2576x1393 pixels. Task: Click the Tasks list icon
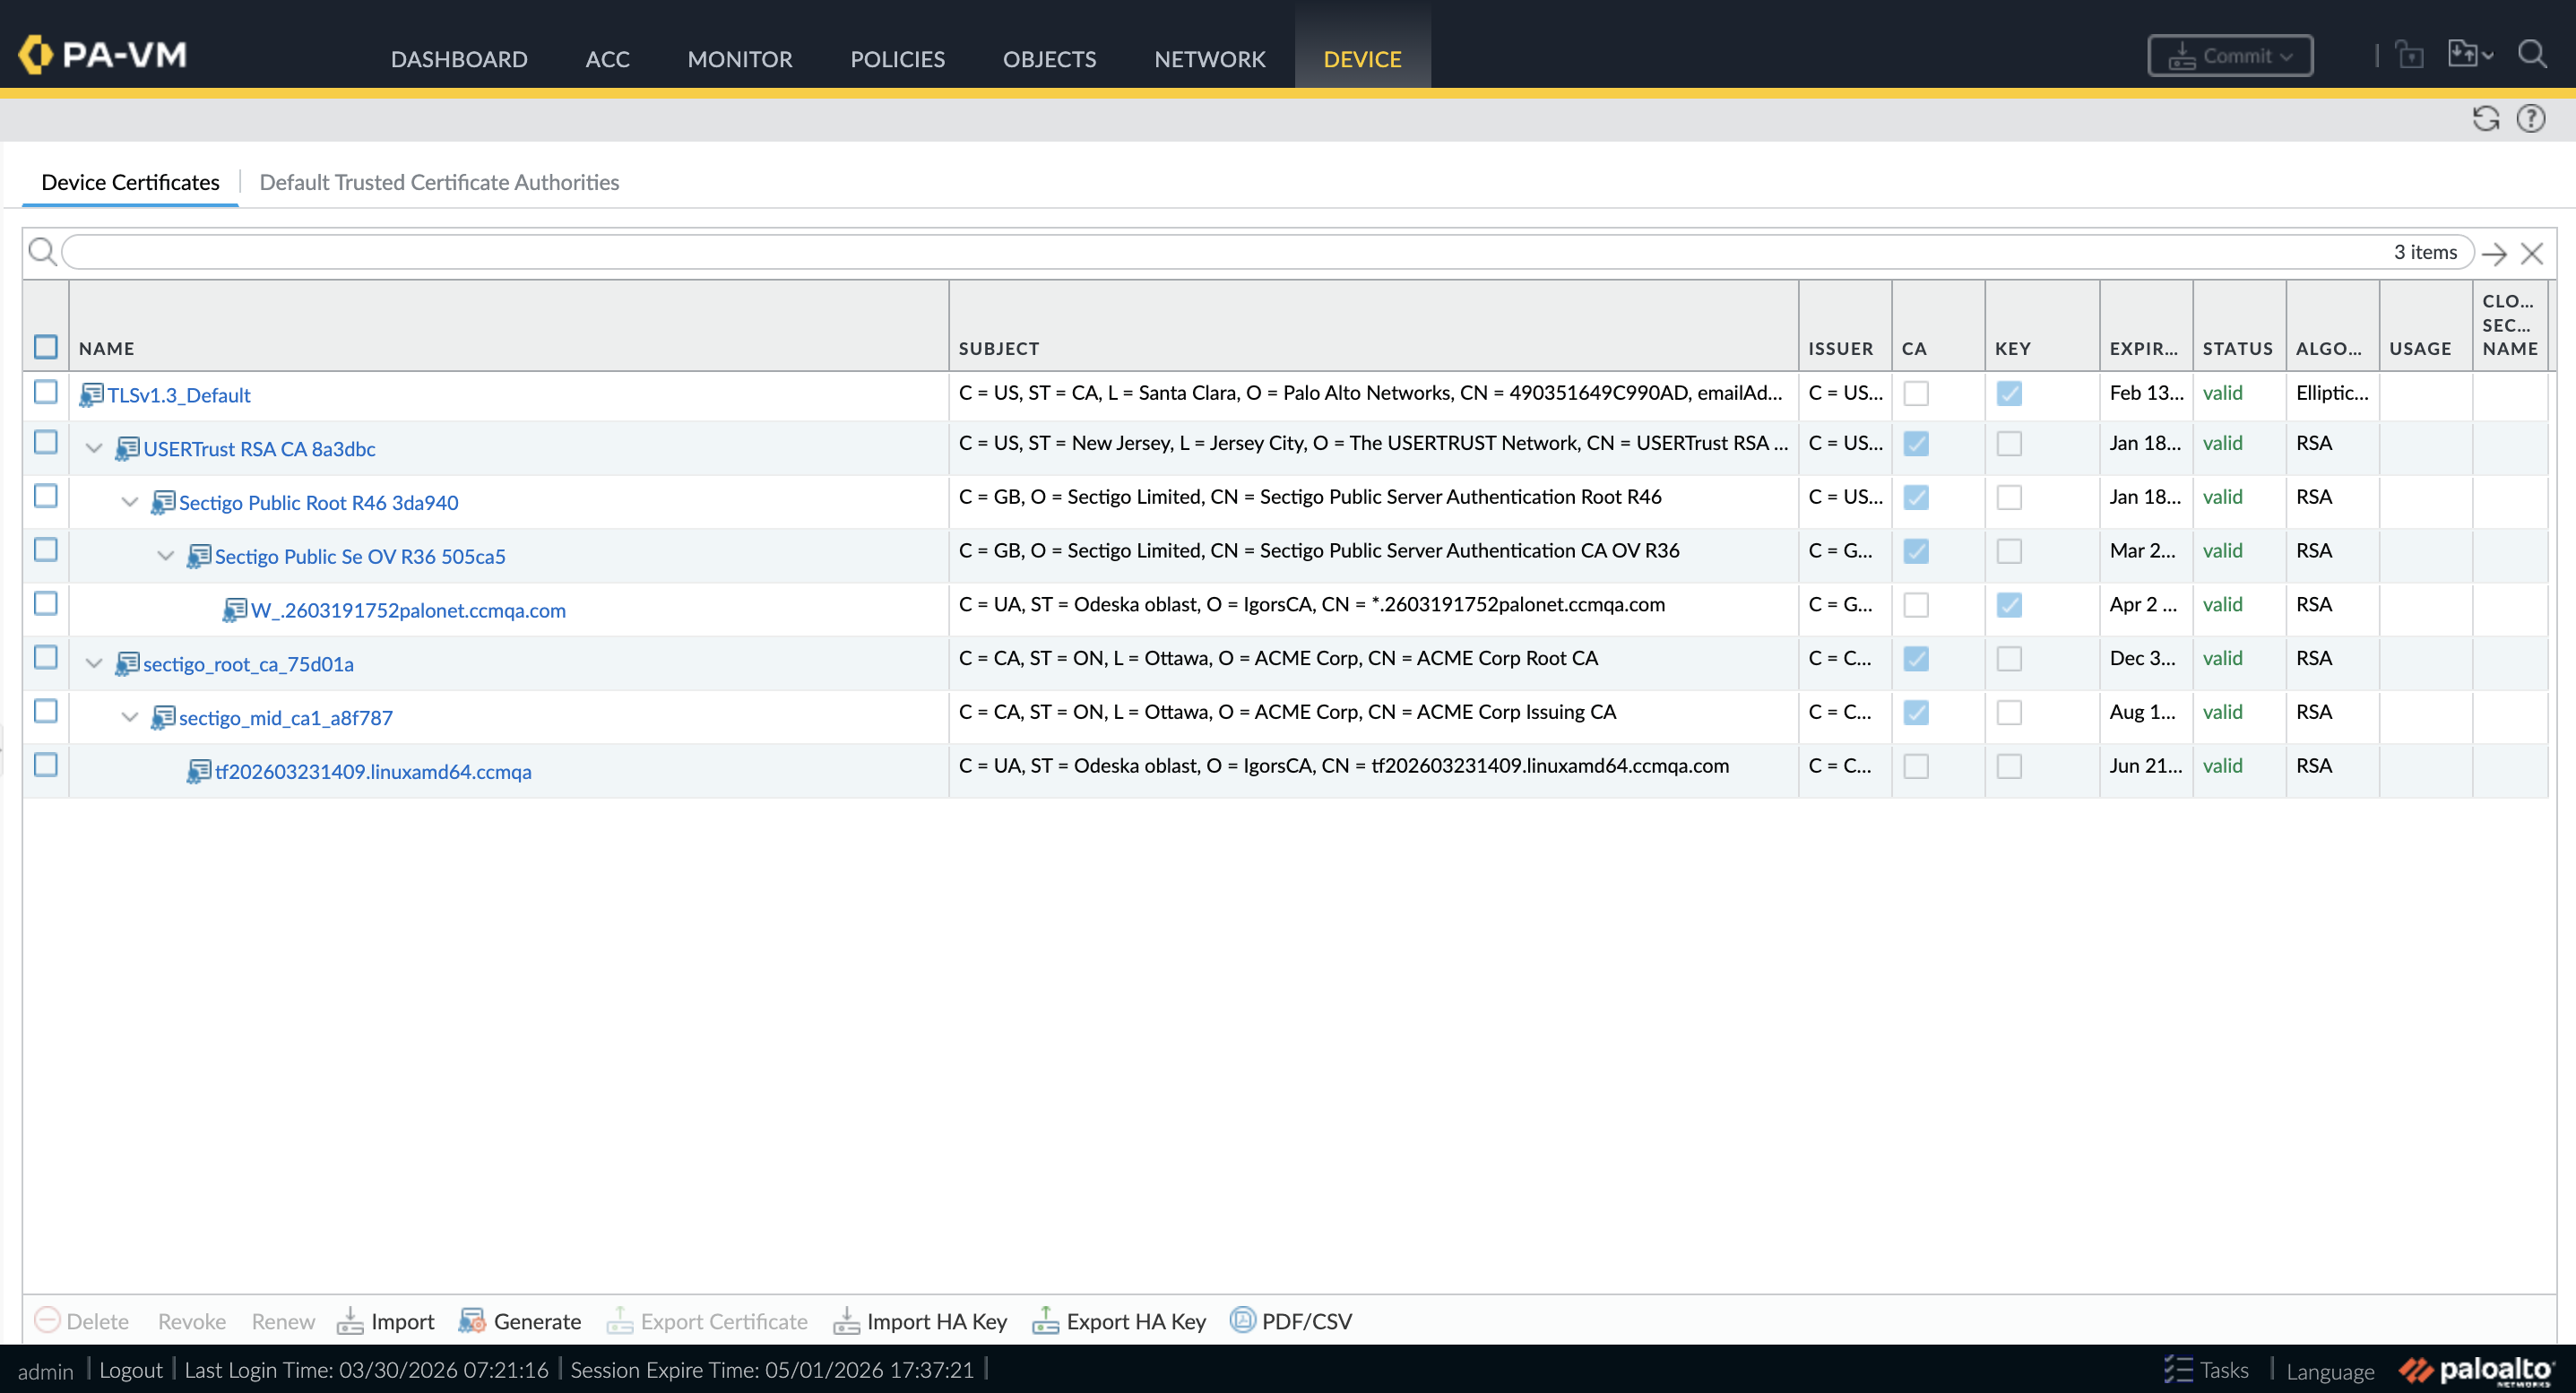point(2178,1369)
